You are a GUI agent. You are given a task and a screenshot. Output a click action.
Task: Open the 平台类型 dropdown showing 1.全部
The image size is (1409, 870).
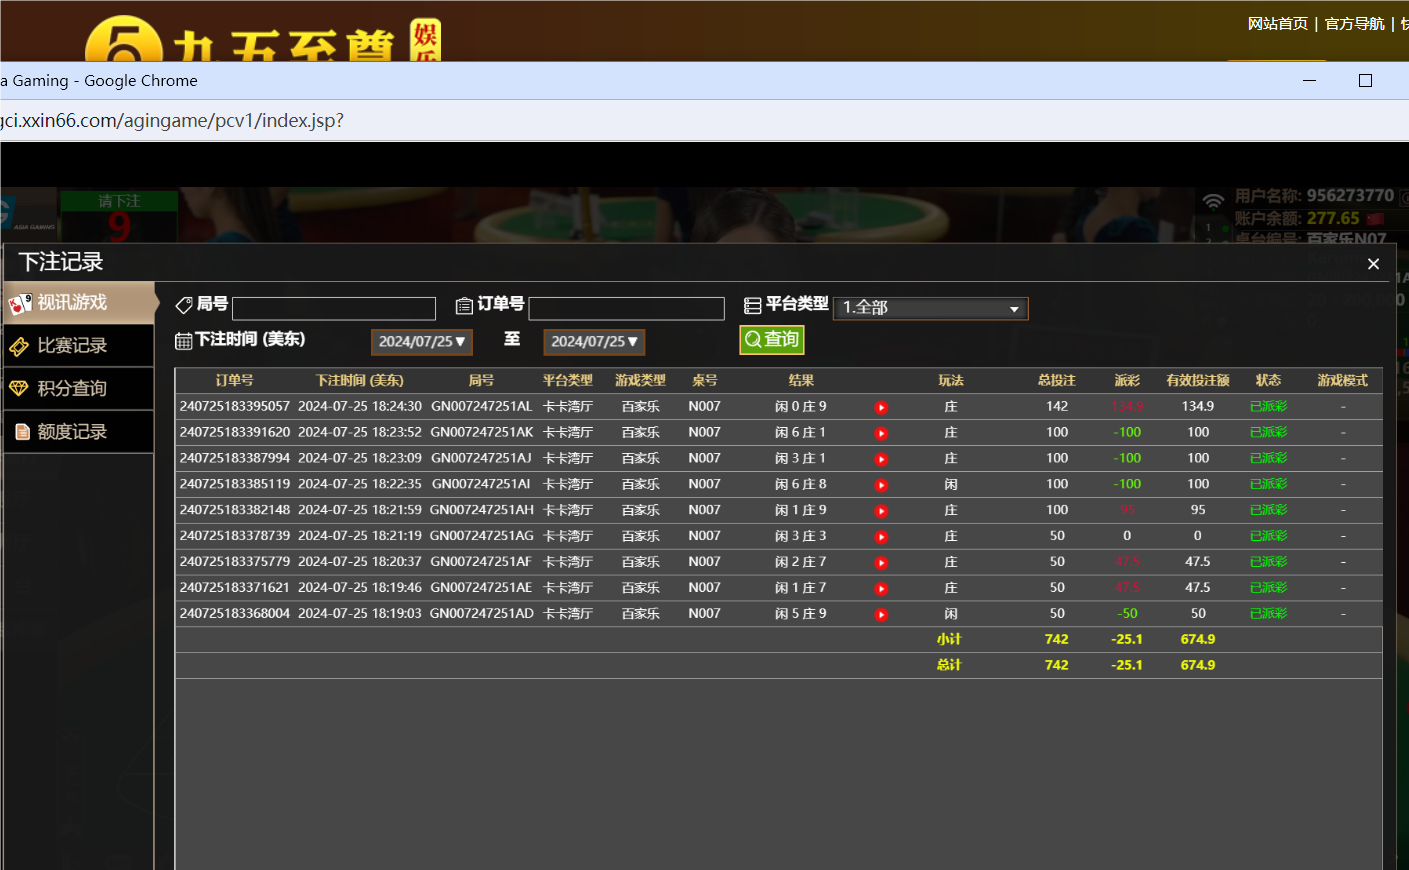tap(930, 308)
